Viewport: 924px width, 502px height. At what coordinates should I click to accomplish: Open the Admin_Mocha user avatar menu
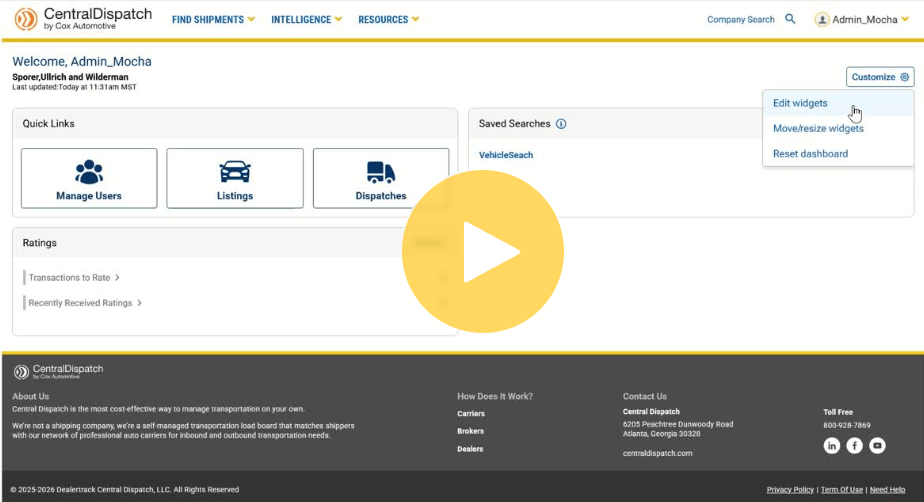[822, 19]
